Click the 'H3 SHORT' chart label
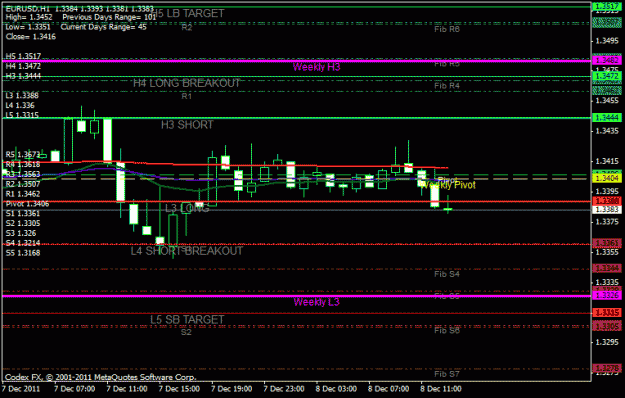The width and height of the screenshot is (625, 398). [187, 125]
